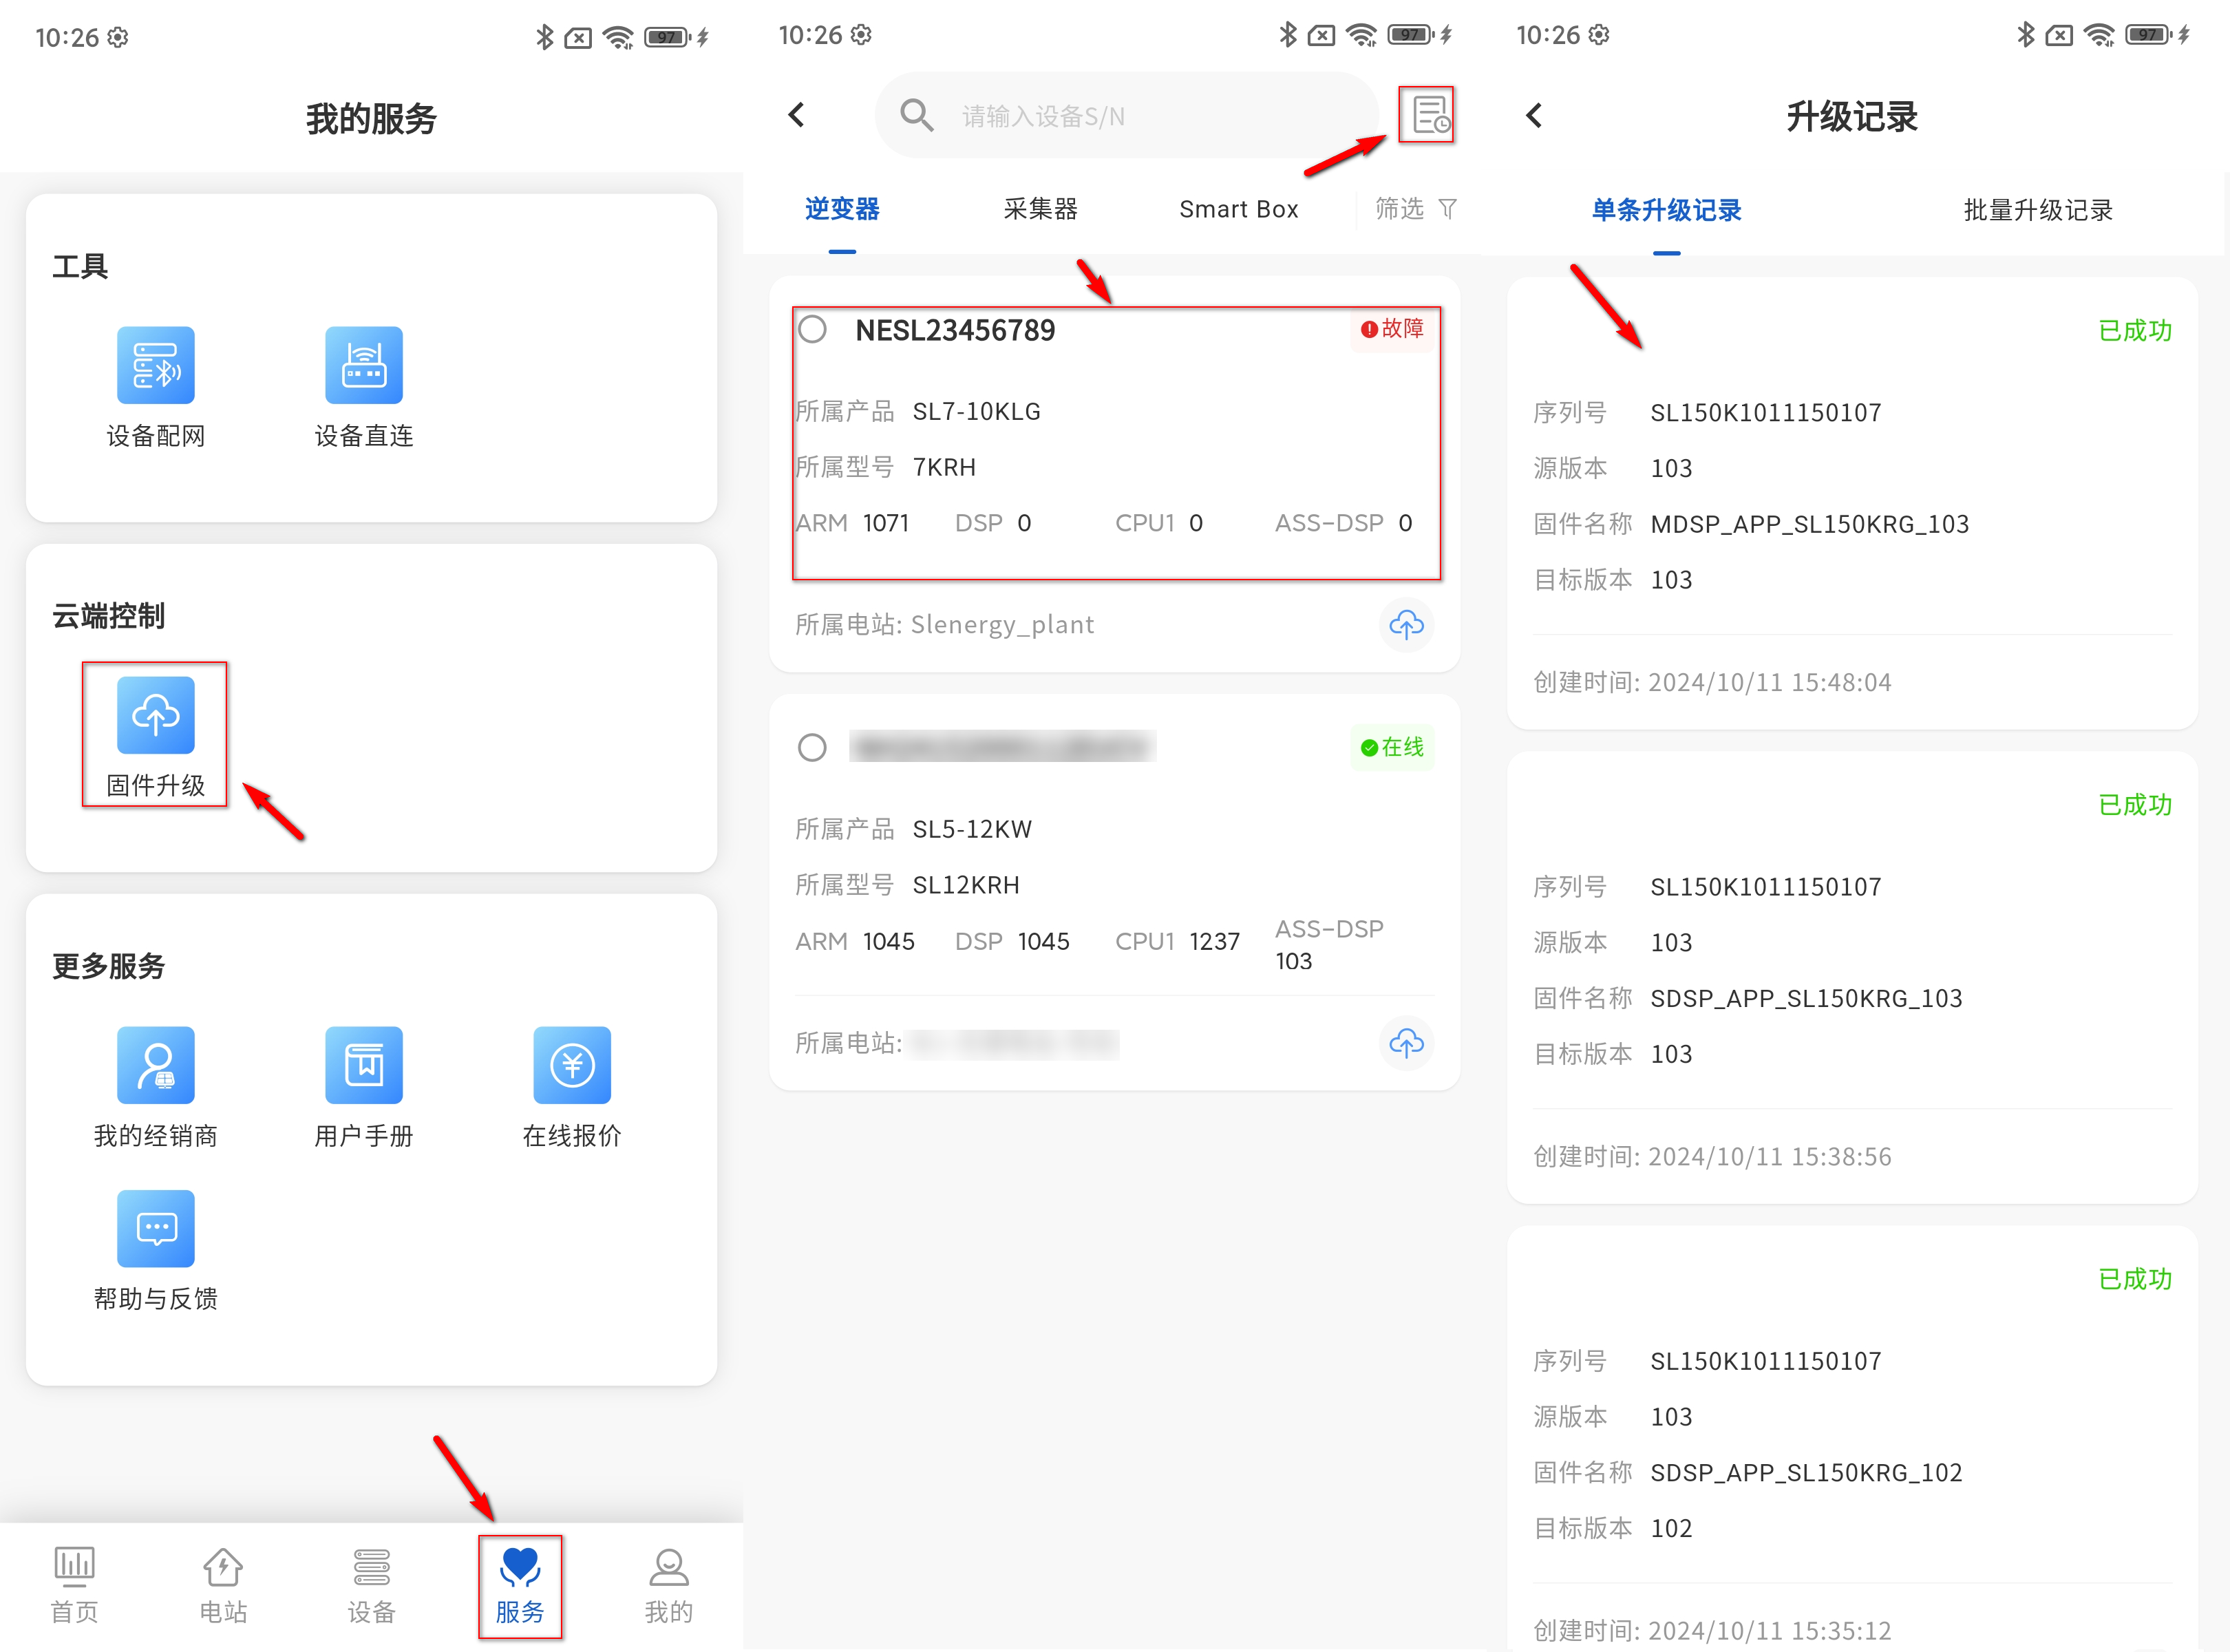The width and height of the screenshot is (2230, 1652).
Task: Select radio button for the online SL5-12KW device
Action: tap(812, 747)
